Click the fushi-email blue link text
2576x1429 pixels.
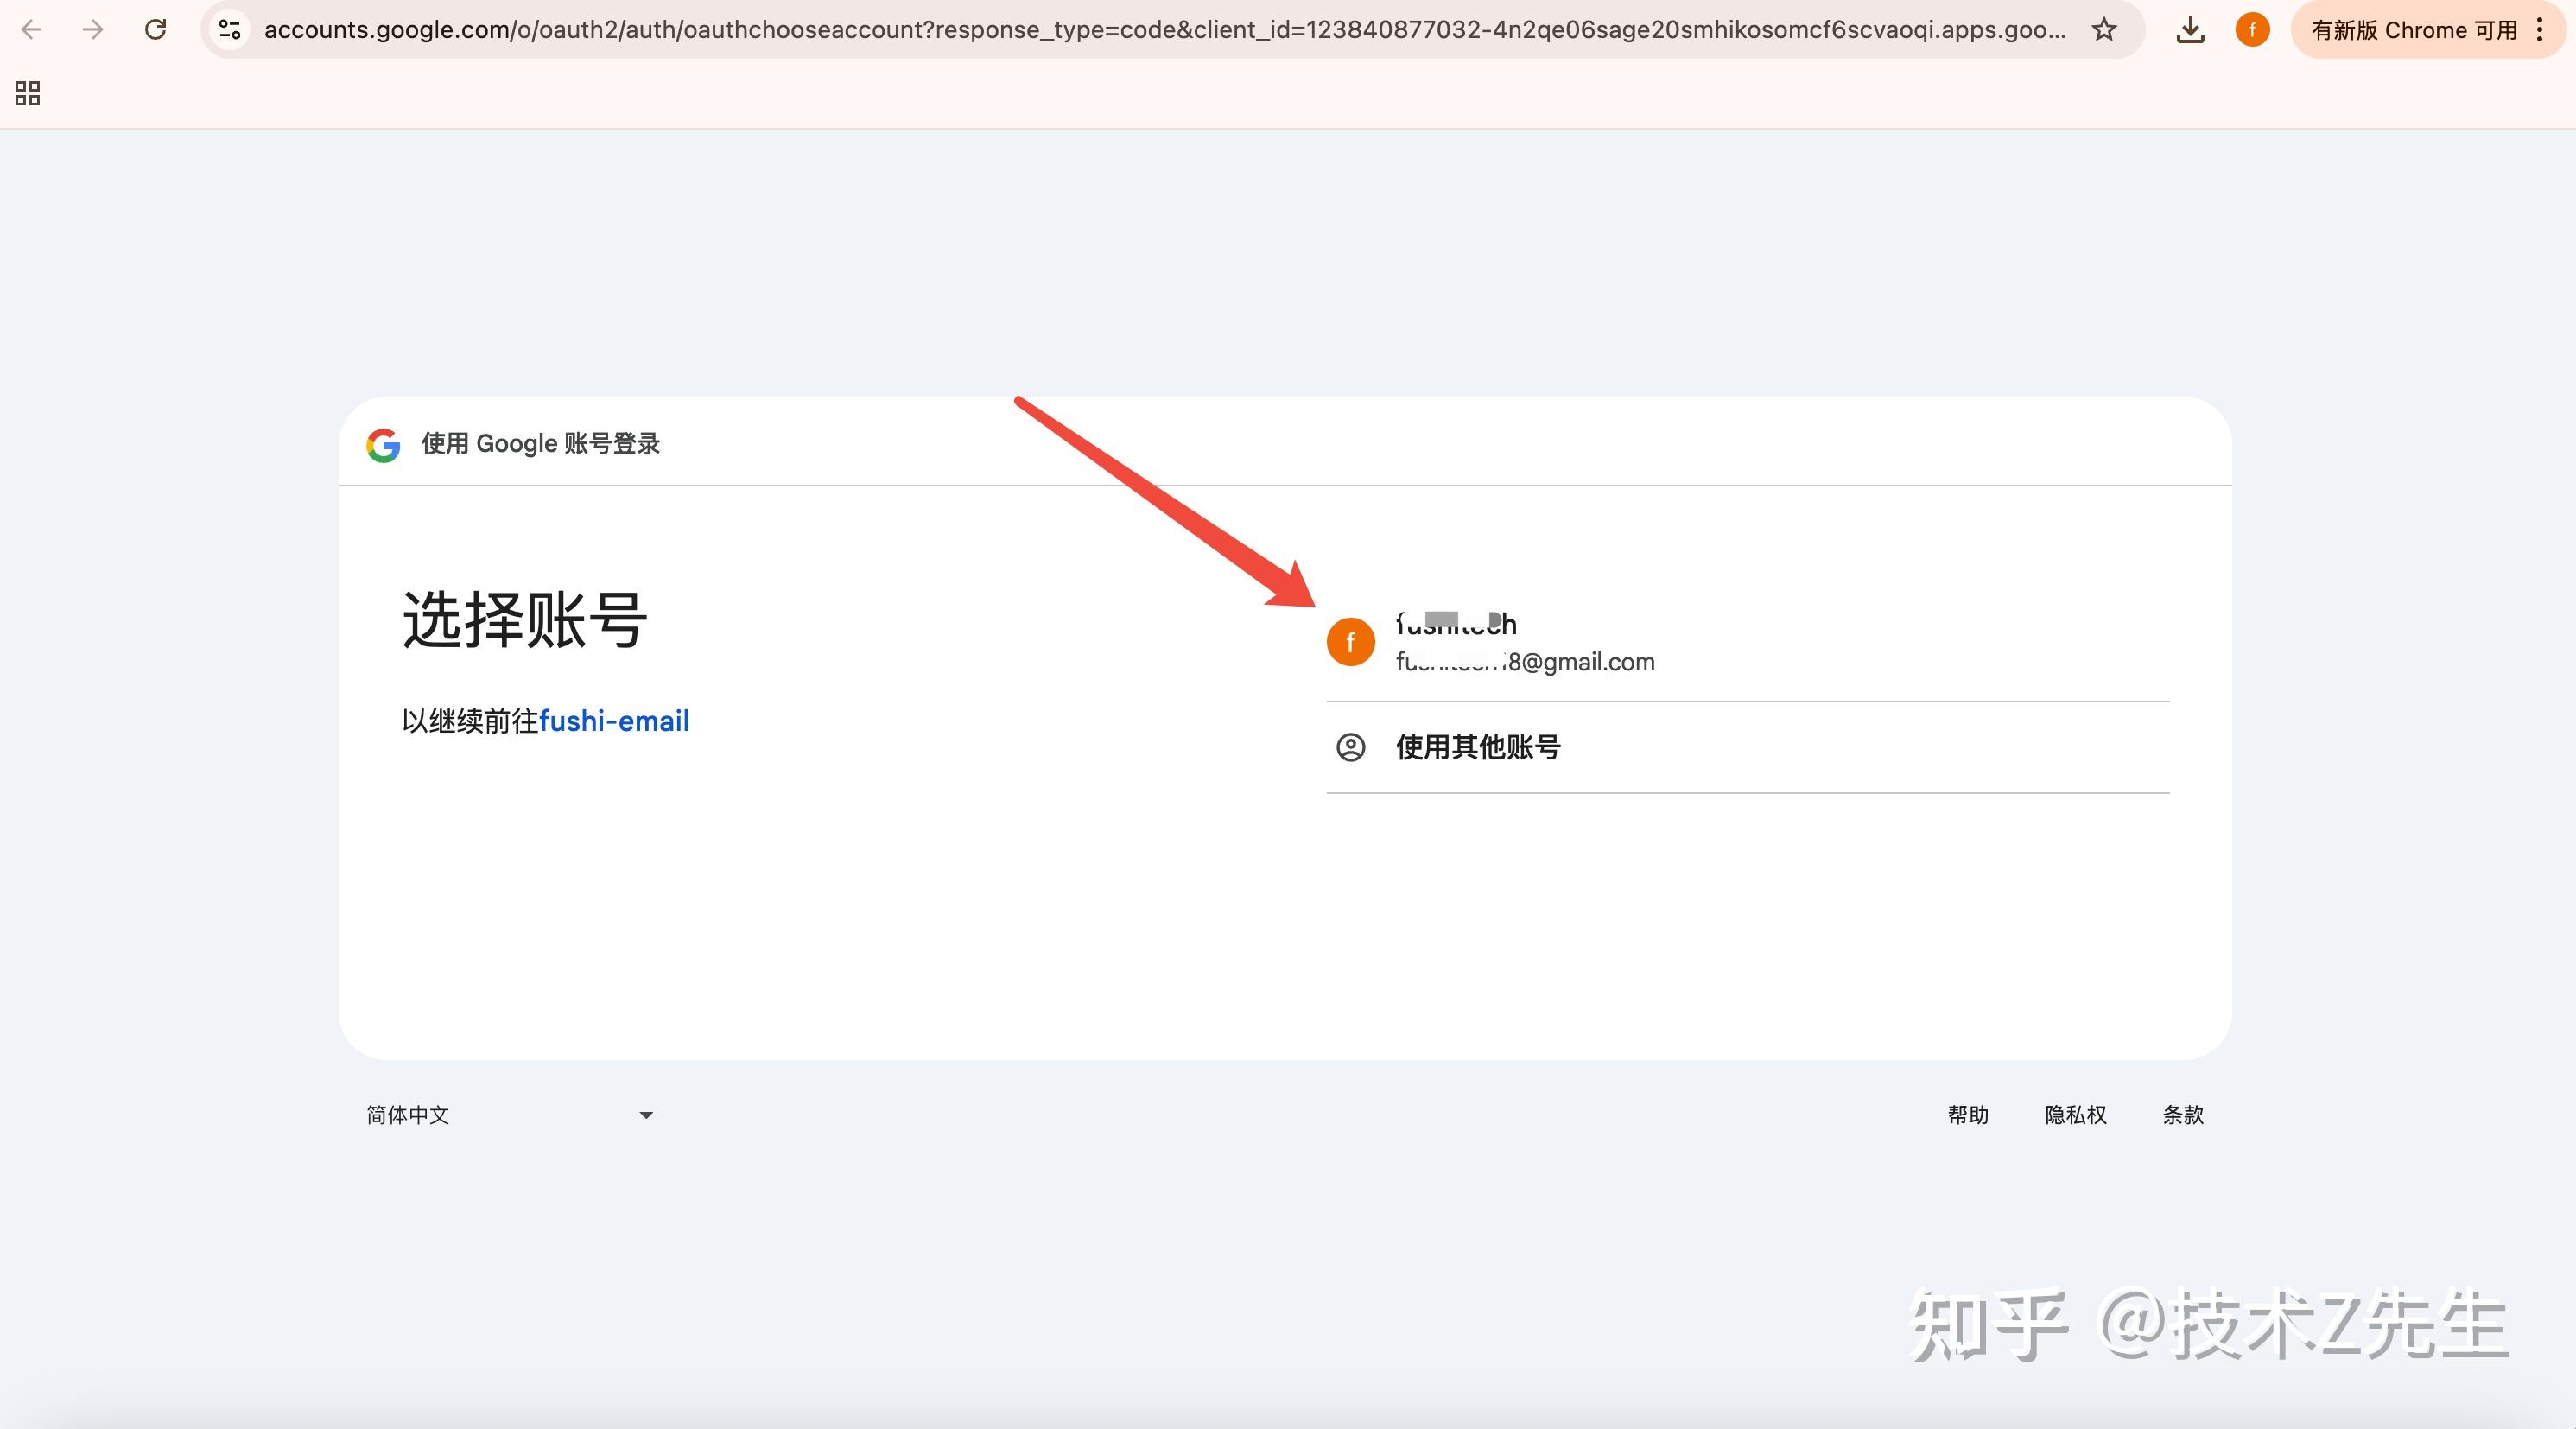pos(614,720)
